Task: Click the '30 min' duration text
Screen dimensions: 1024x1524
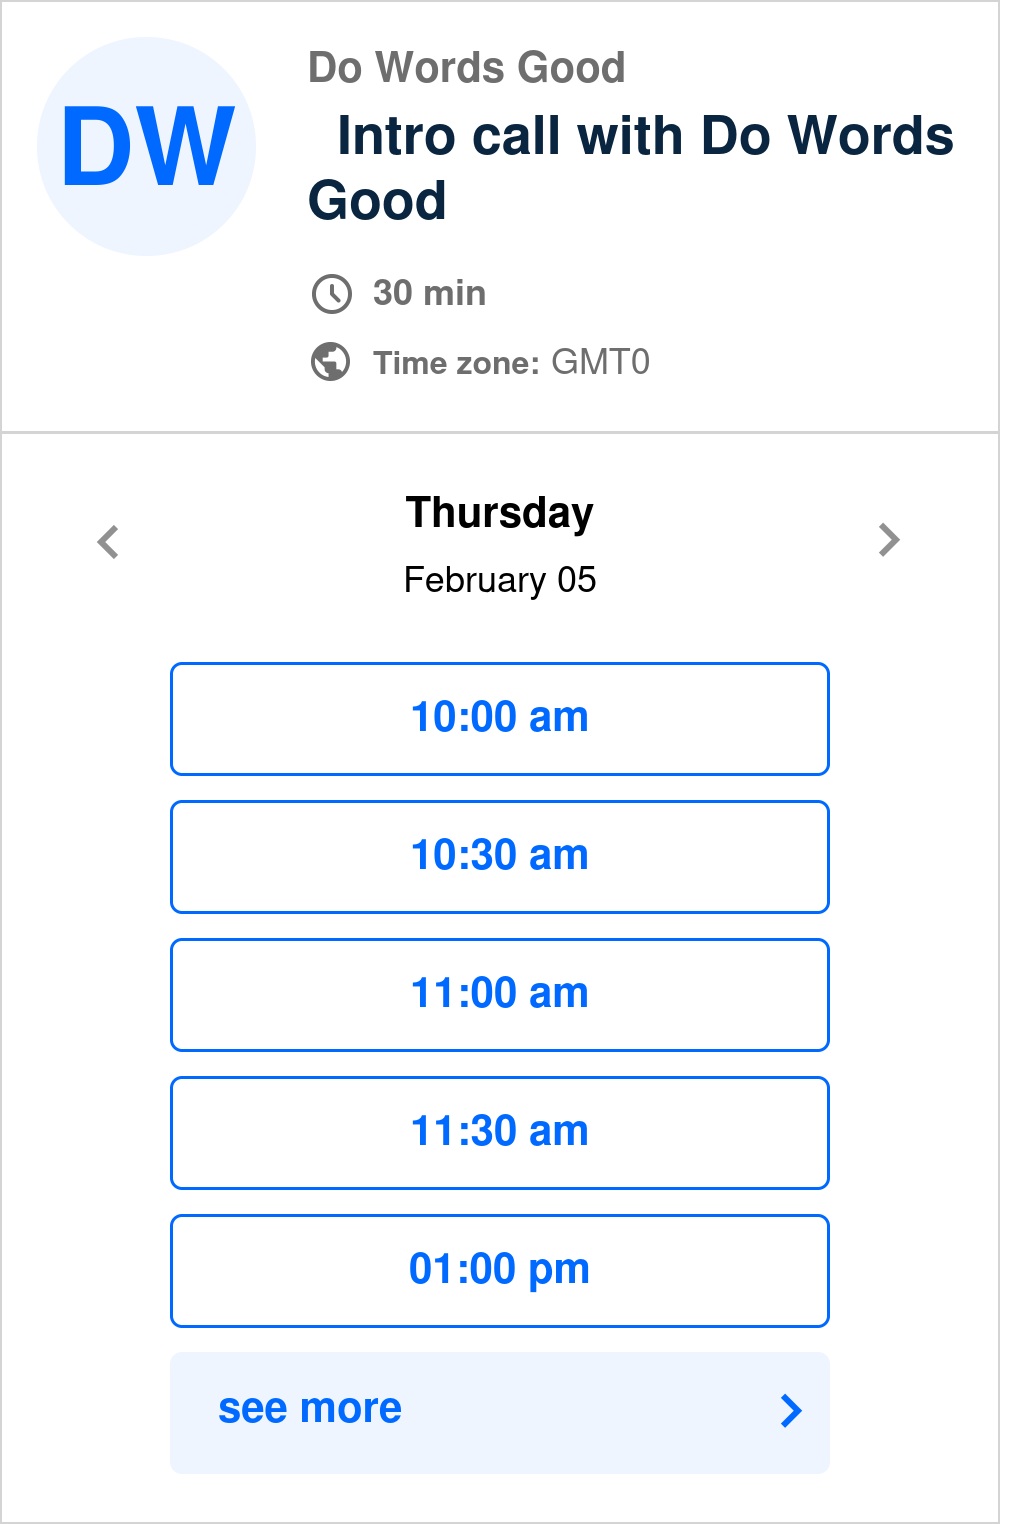Action: pyautogui.click(x=429, y=293)
